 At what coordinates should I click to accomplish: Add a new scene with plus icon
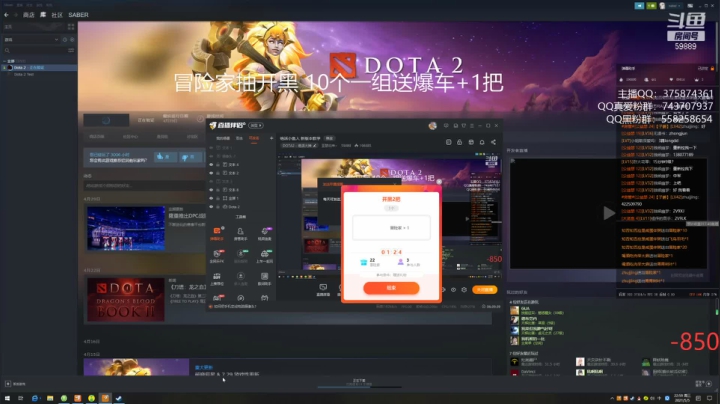pos(271,138)
